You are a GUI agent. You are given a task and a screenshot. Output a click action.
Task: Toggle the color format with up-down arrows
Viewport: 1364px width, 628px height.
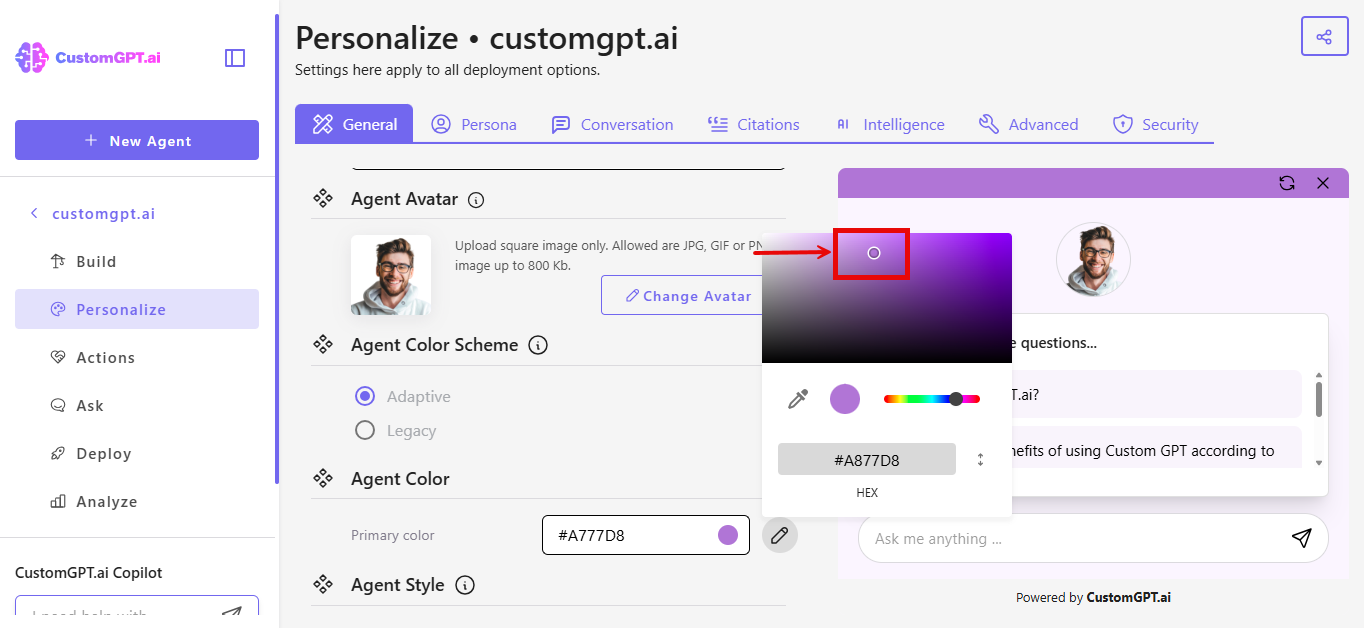pos(981,460)
